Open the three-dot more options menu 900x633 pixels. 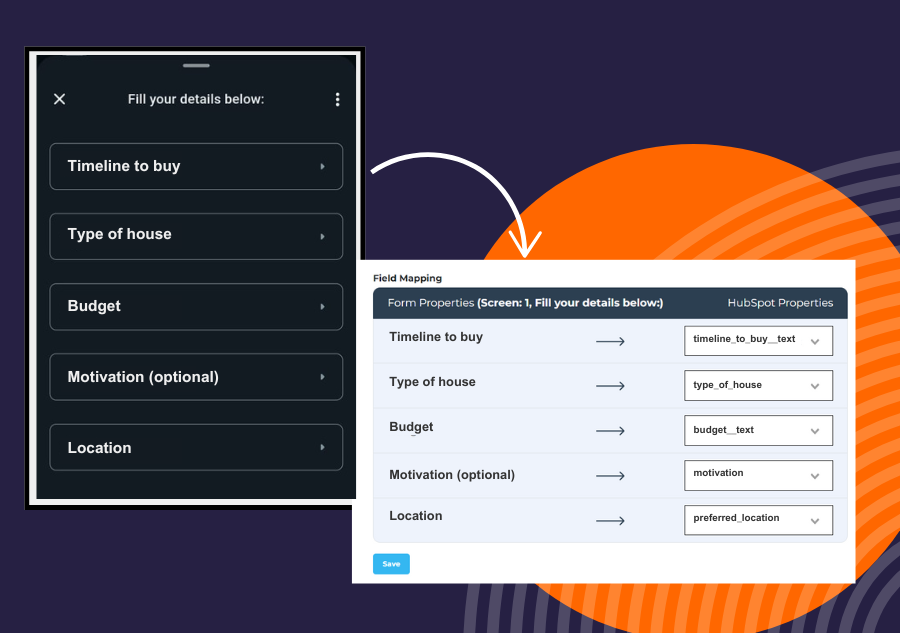337,99
